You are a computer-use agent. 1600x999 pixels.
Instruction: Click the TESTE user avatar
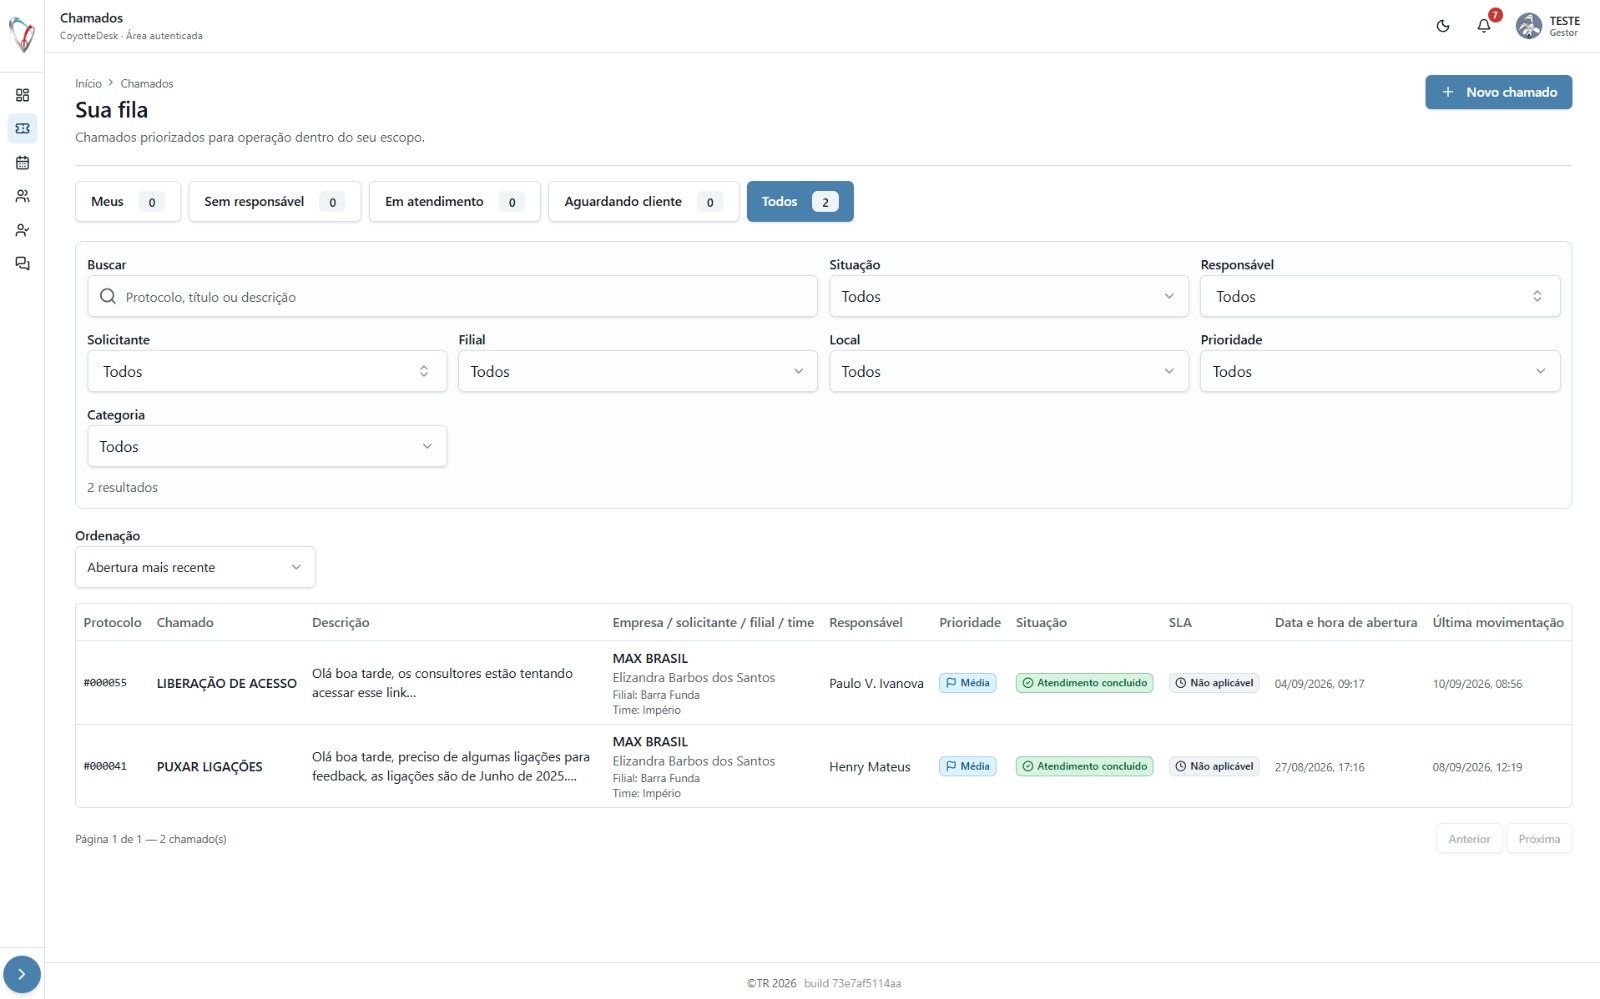tap(1529, 26)
